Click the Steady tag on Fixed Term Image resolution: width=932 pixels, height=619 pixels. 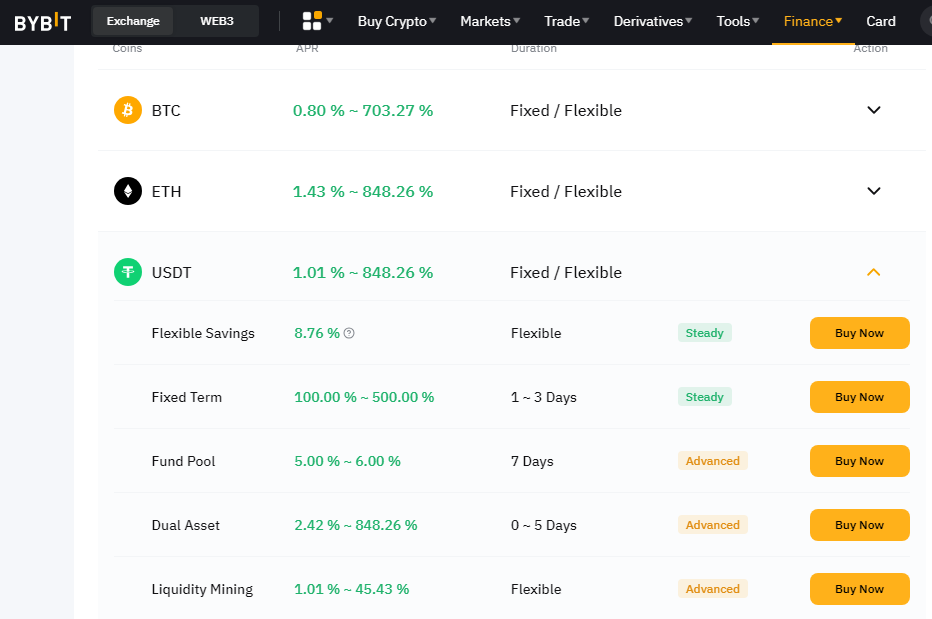(704, 397)
